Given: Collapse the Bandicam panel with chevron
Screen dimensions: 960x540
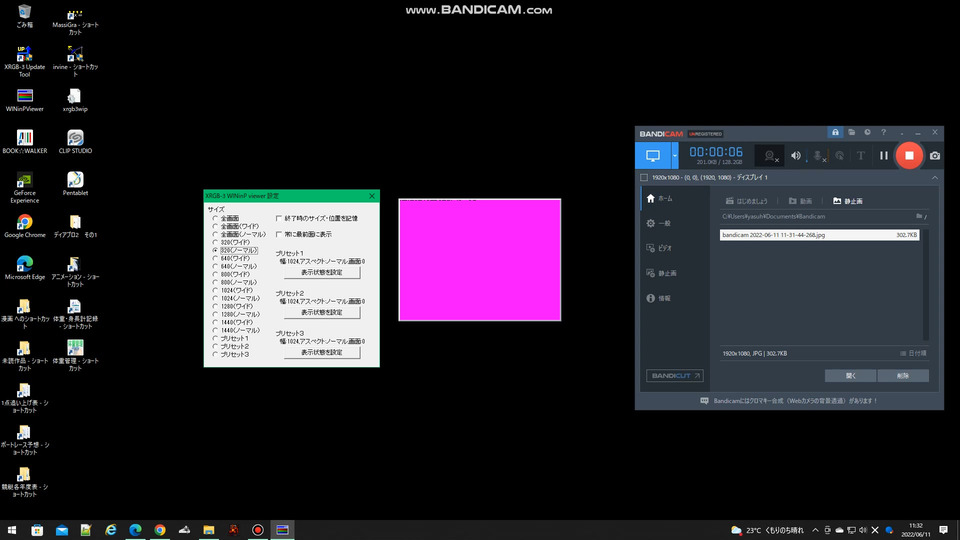Looking at the screenshot, I should click(x=935, y=178).
